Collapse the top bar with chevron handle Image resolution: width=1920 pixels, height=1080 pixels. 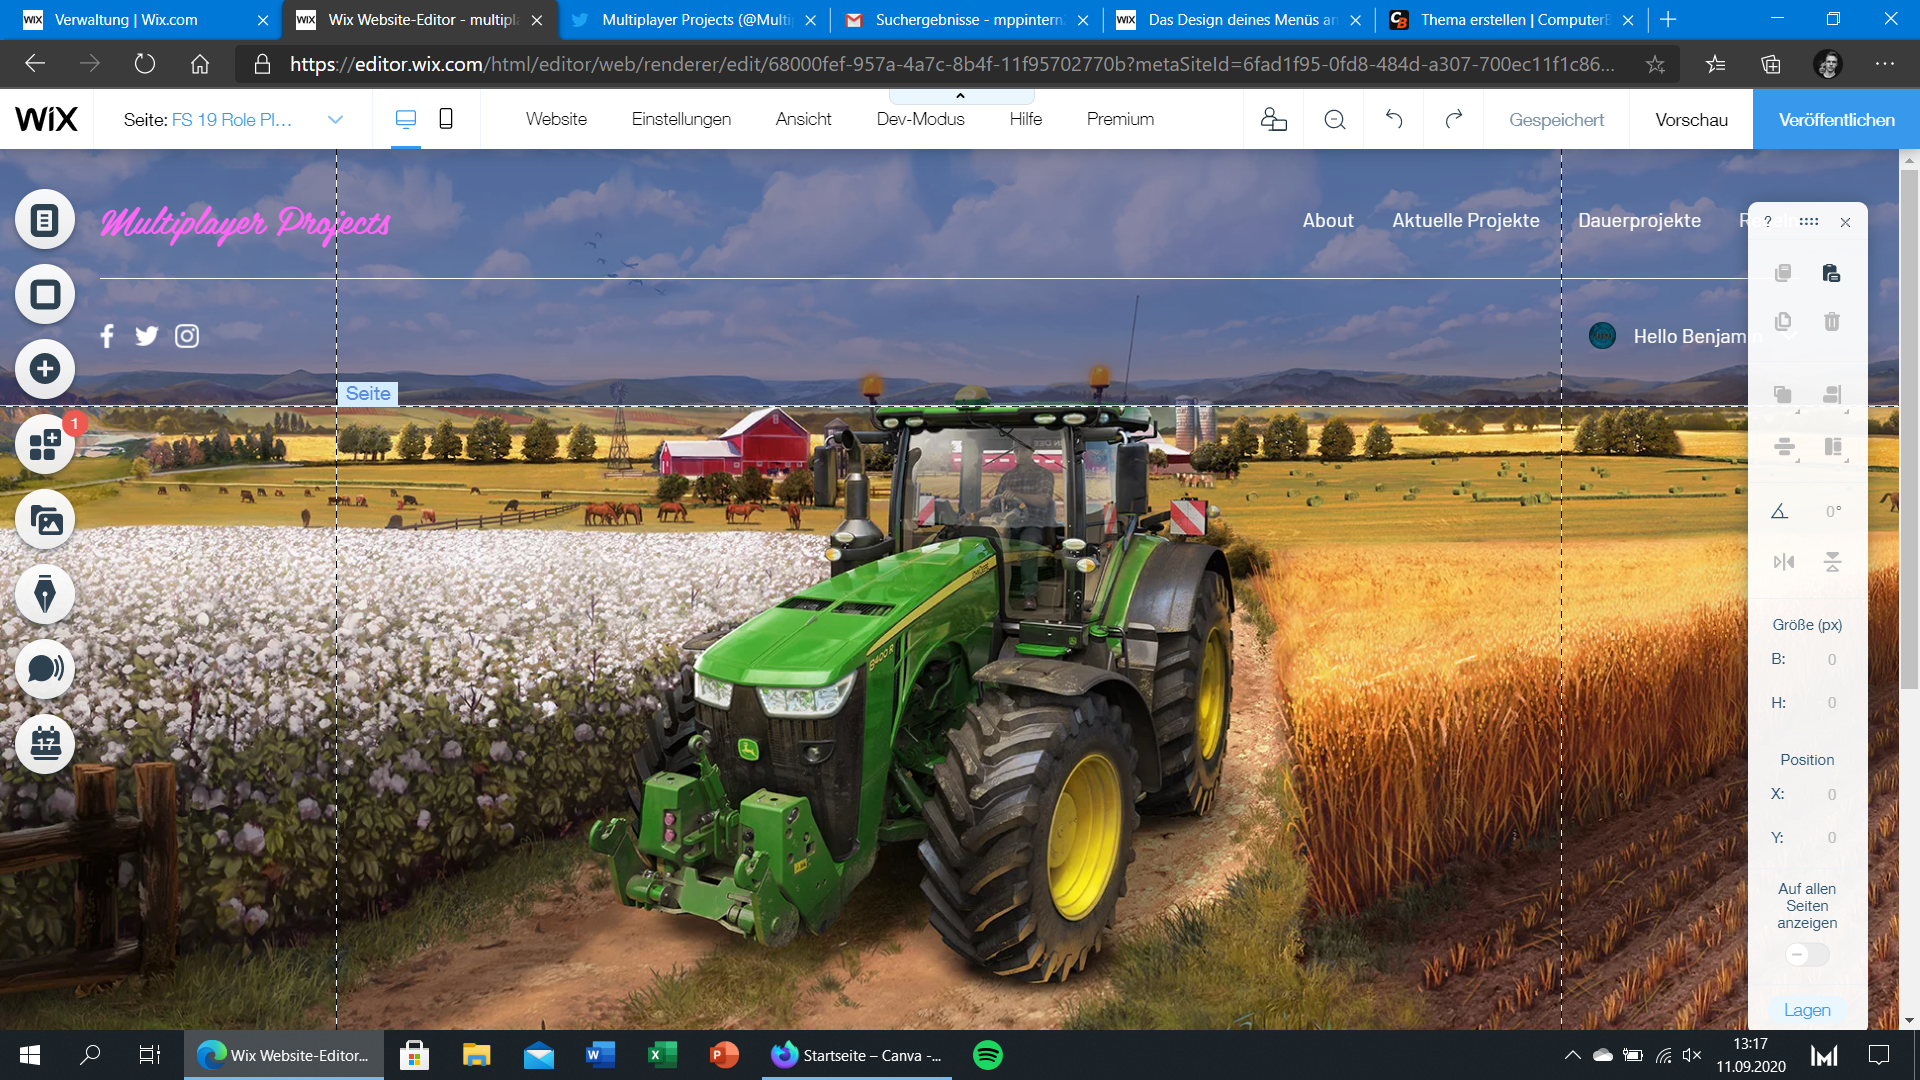tap(960, 96)
